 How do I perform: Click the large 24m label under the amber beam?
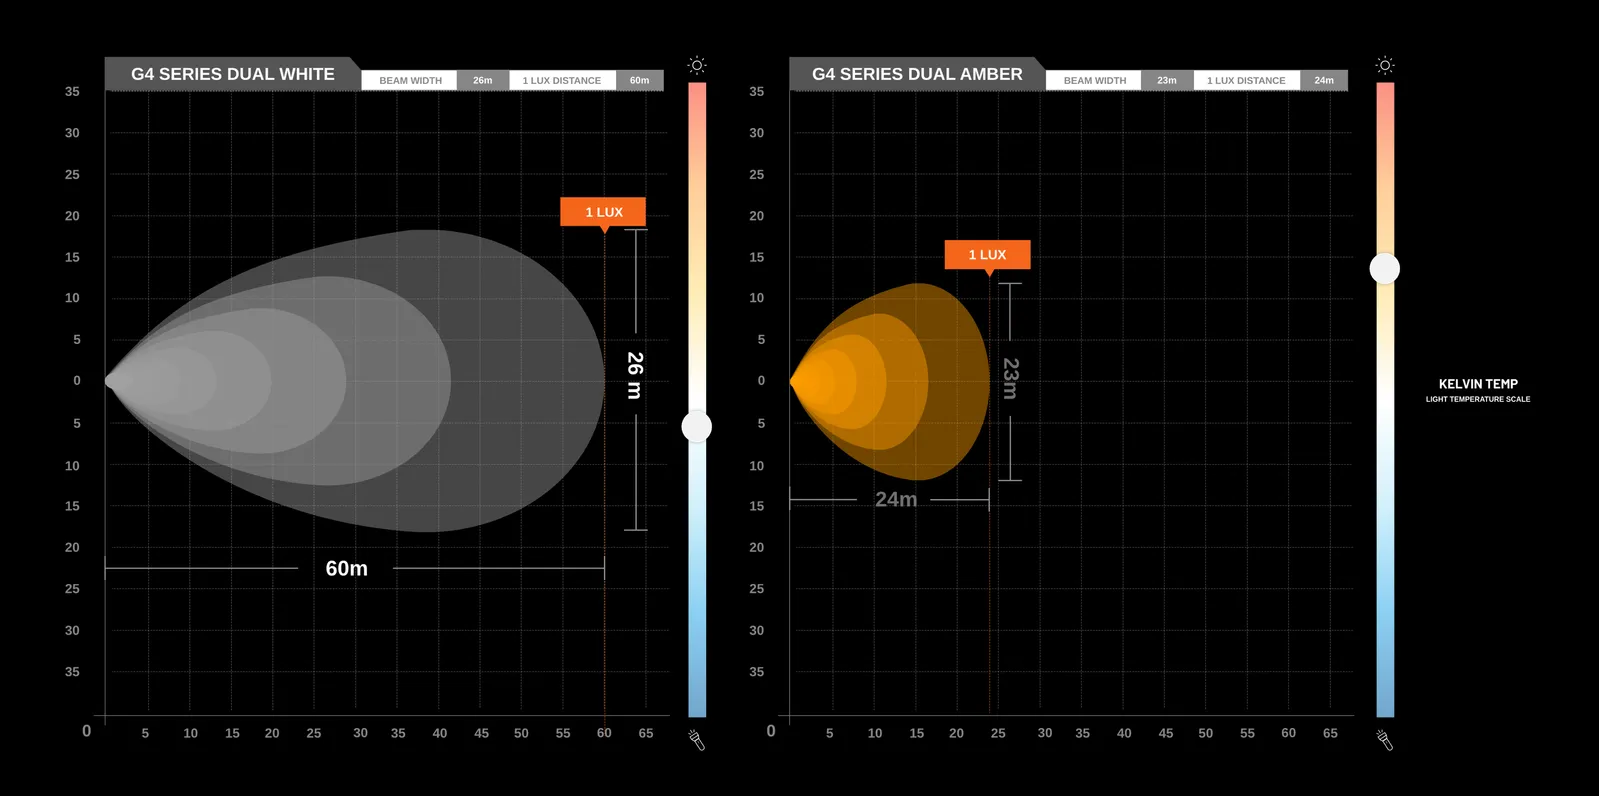(895, 499)
